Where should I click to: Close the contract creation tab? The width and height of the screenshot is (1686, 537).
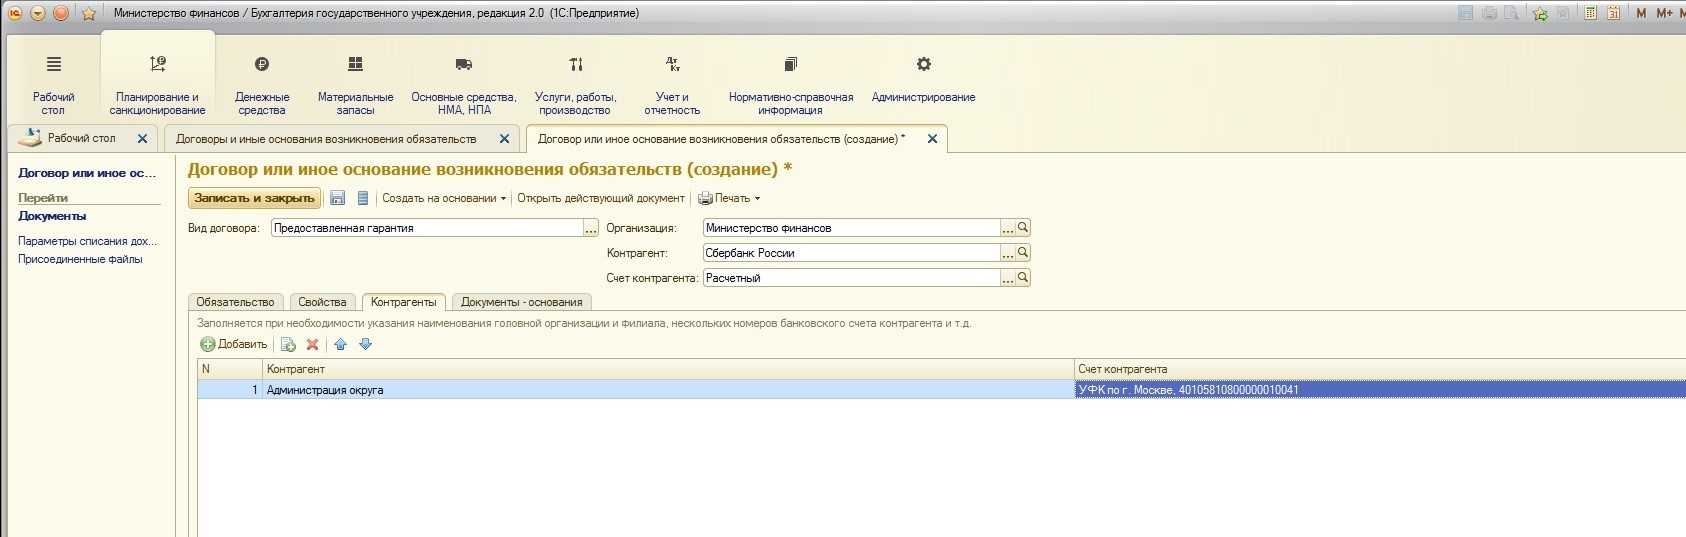tap(932, 139)
